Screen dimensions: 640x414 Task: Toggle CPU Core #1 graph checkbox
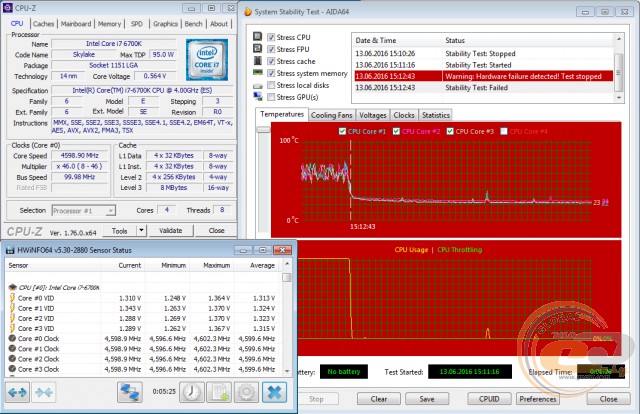coord(342,131)
